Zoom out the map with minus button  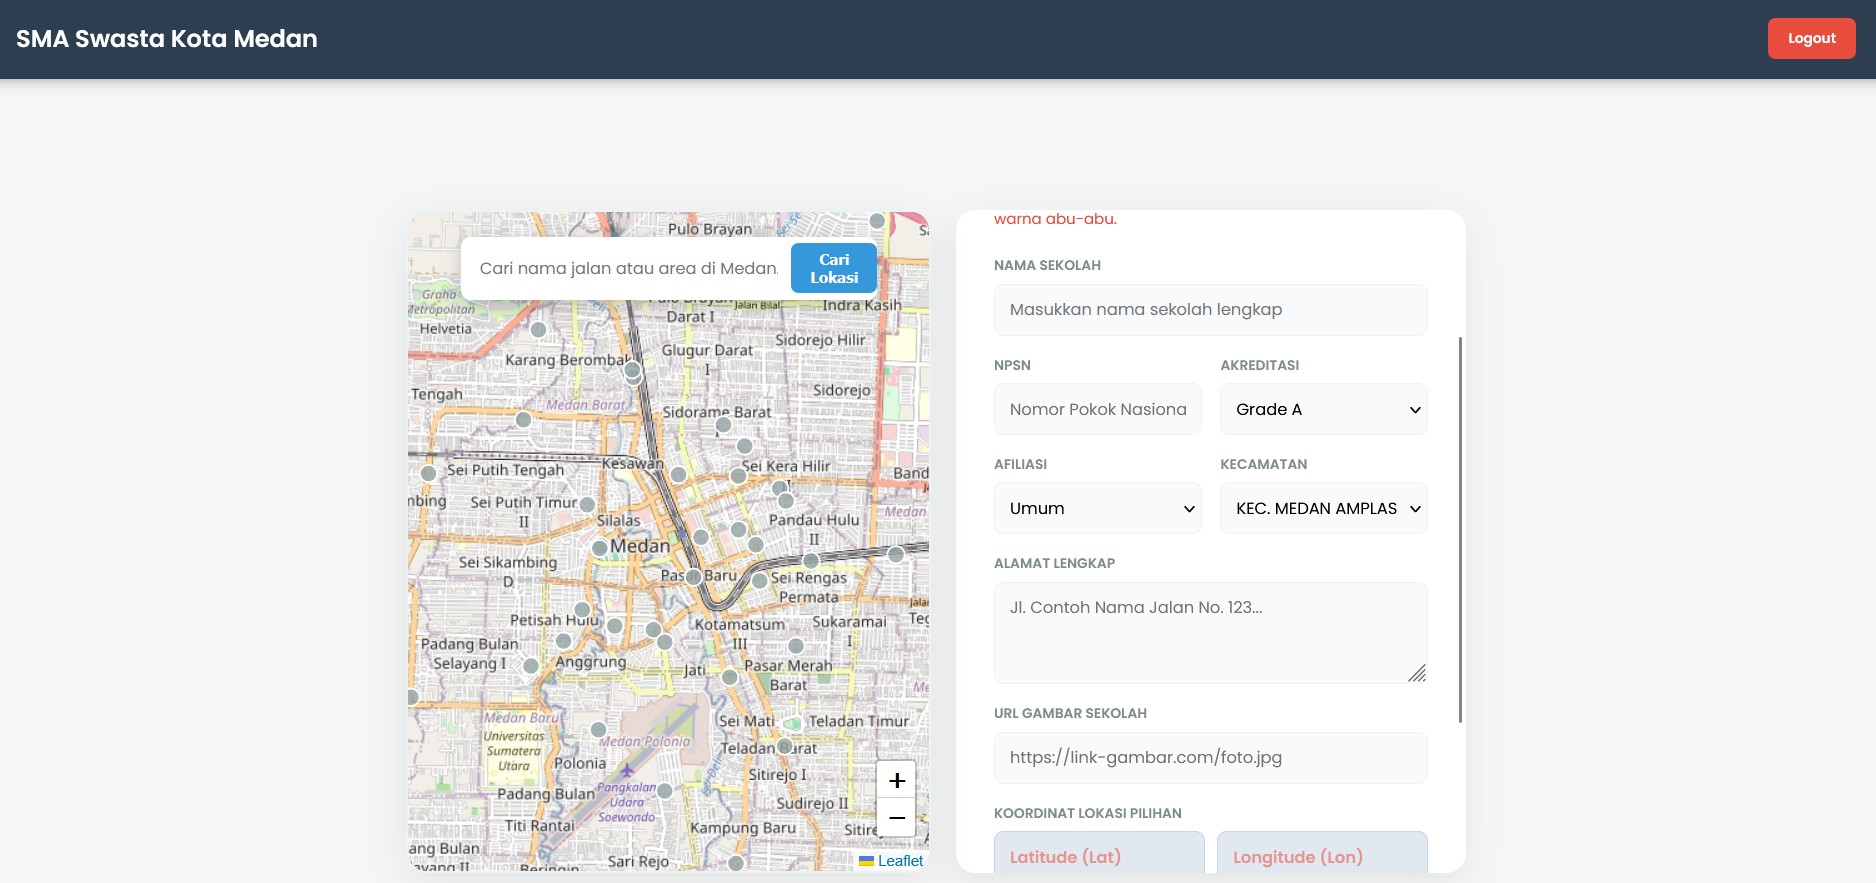coord(896,817)
